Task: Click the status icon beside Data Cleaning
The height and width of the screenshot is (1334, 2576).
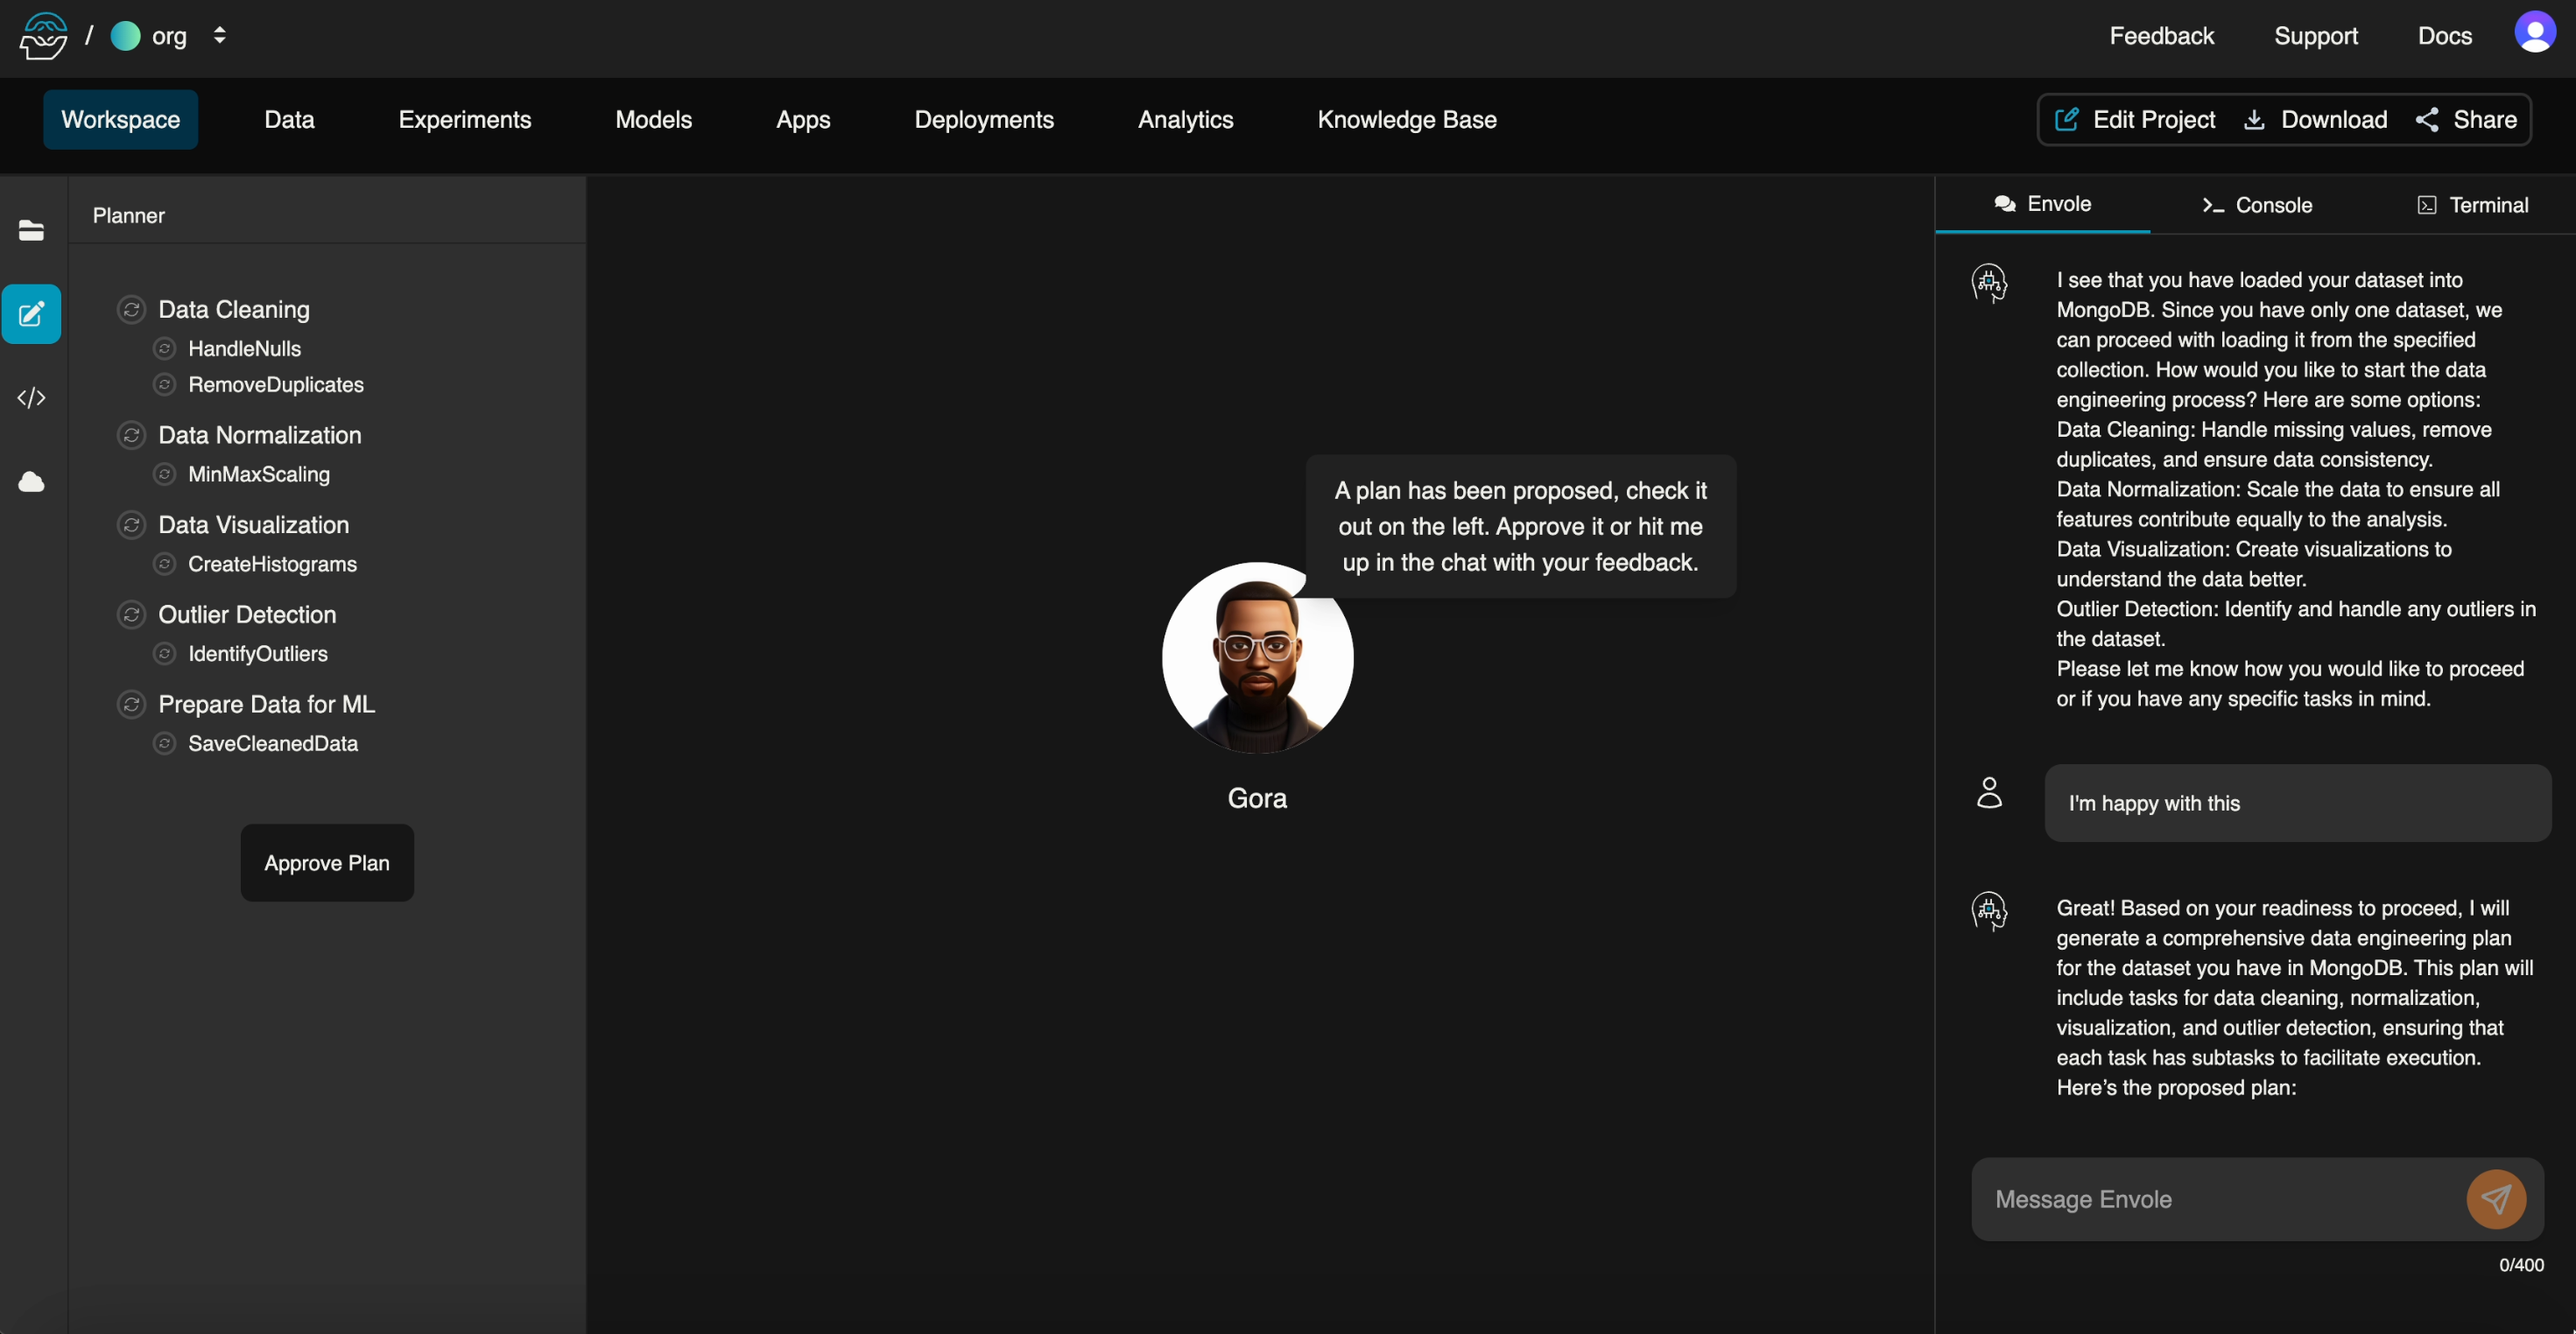Action: [131, 309]
